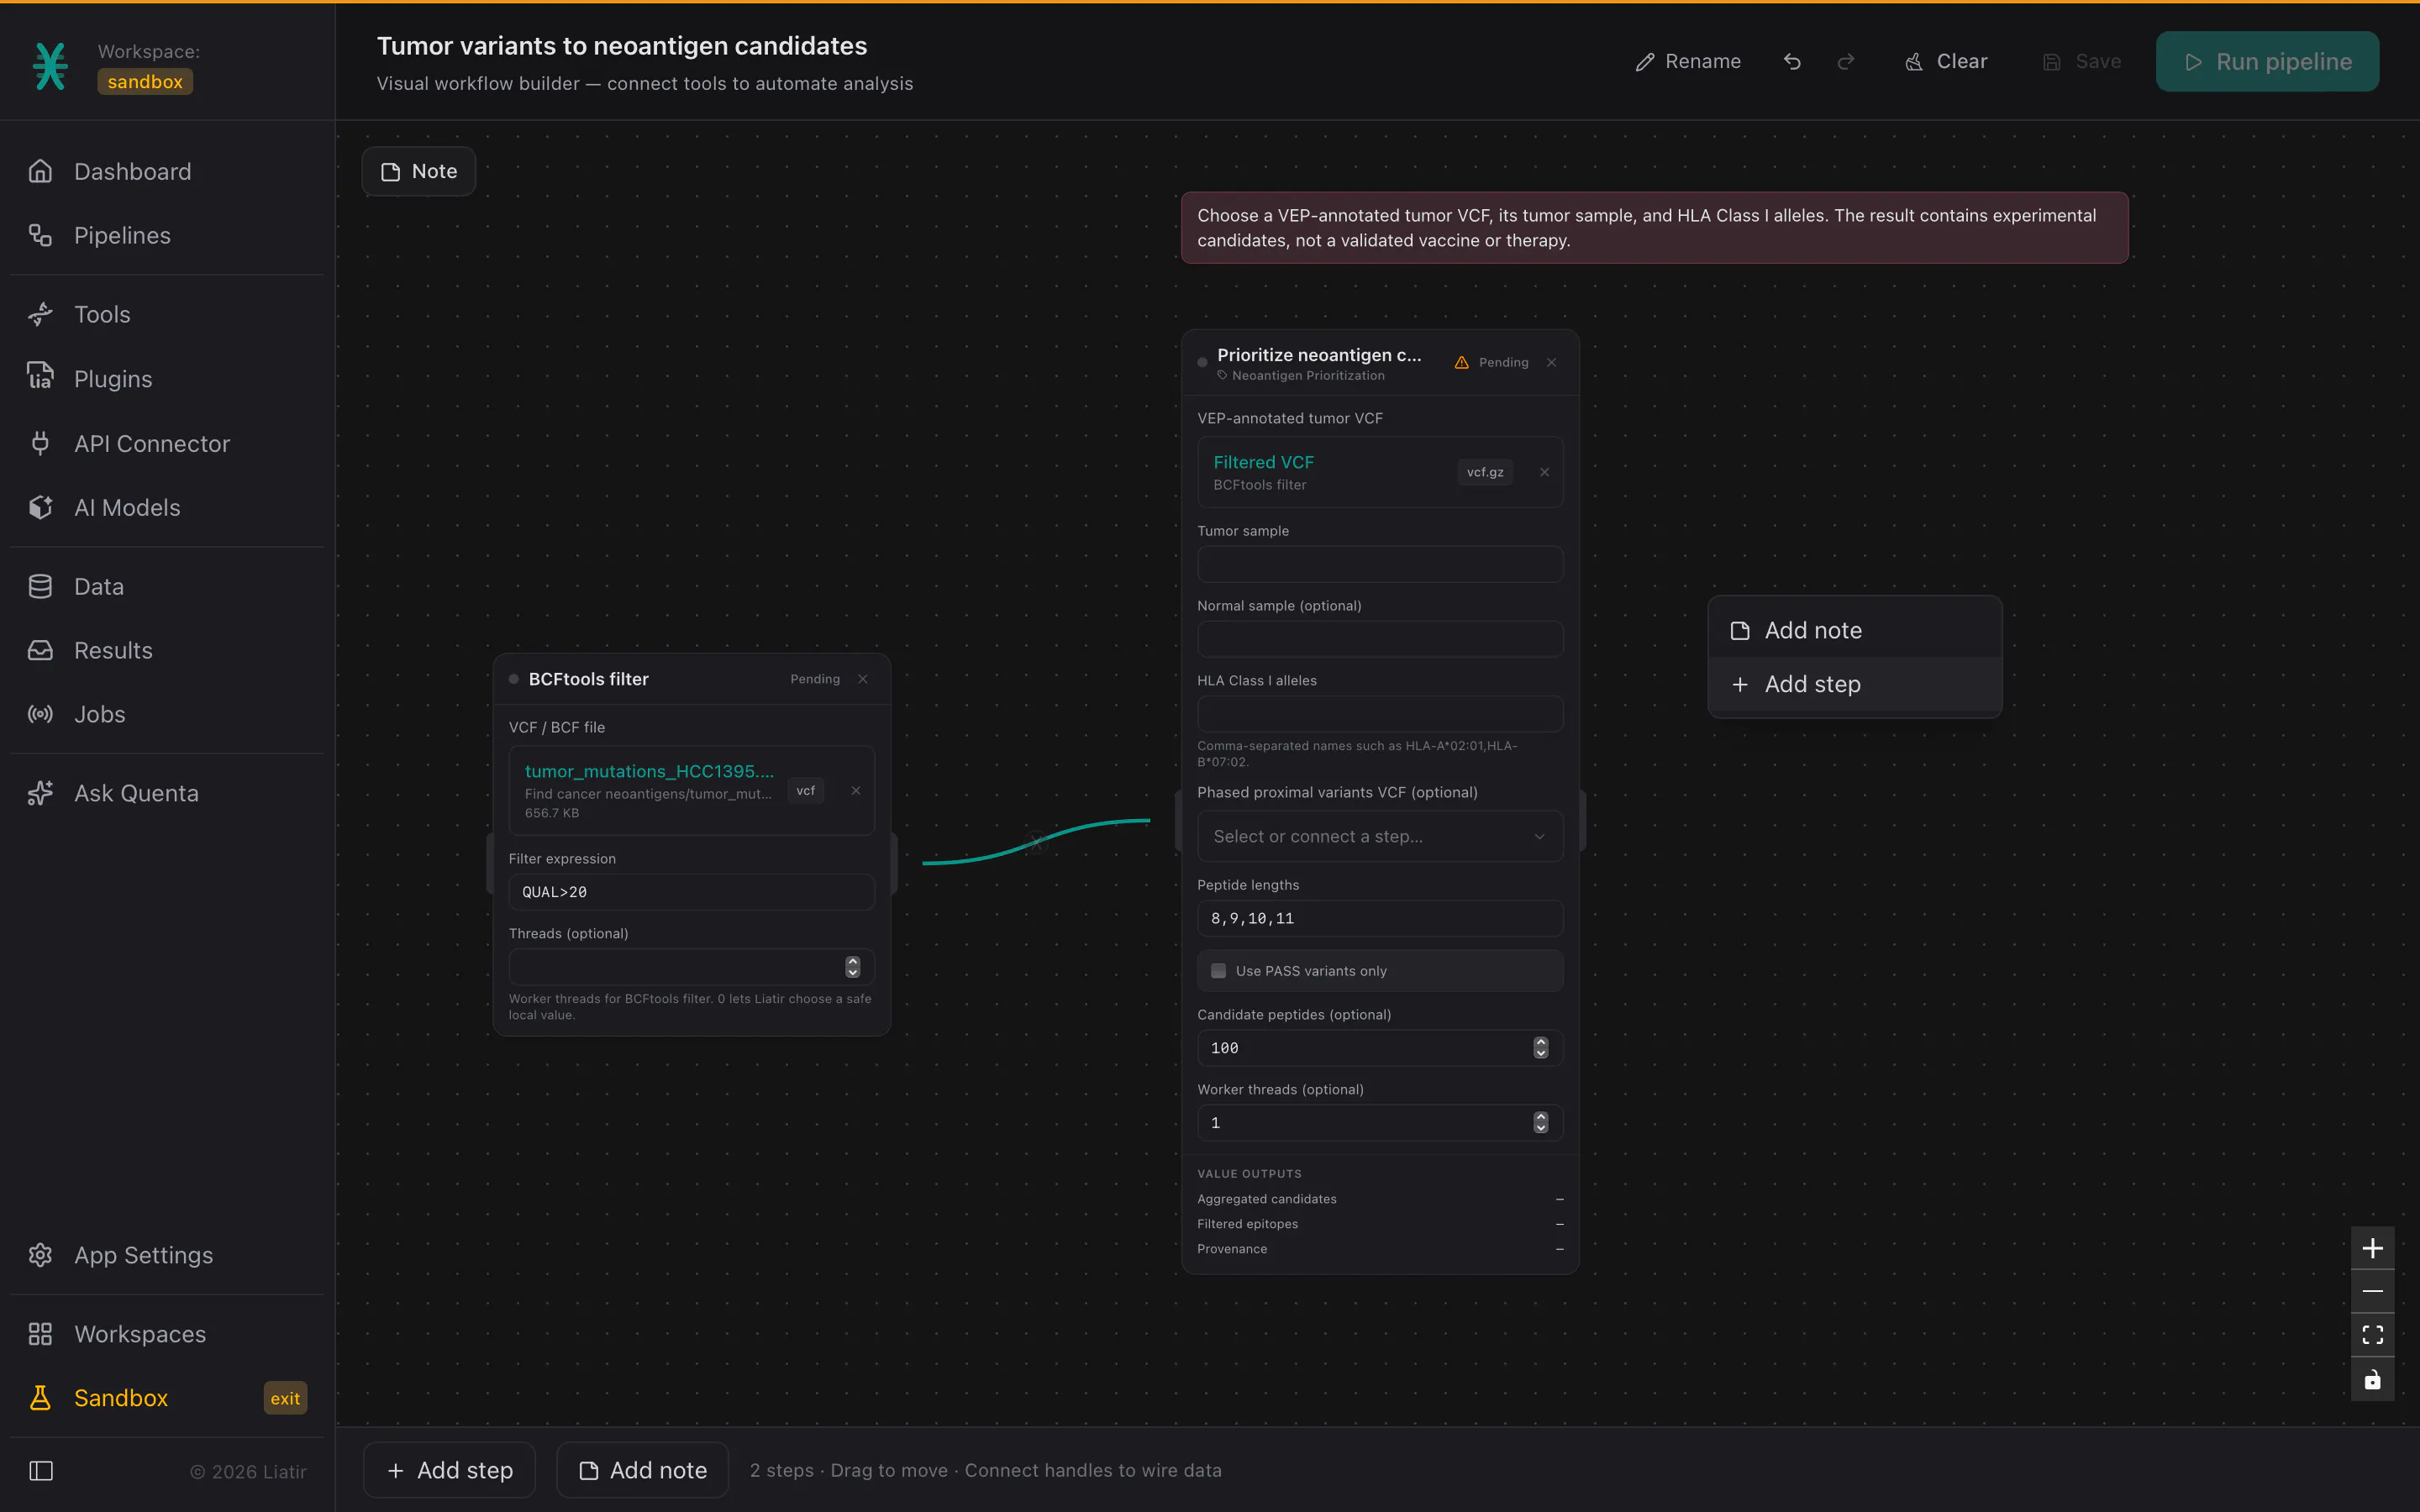Viewport: 2420px width, 1512px height.
Task: Click Add note in bottom bar
Action: (643, 1470)
